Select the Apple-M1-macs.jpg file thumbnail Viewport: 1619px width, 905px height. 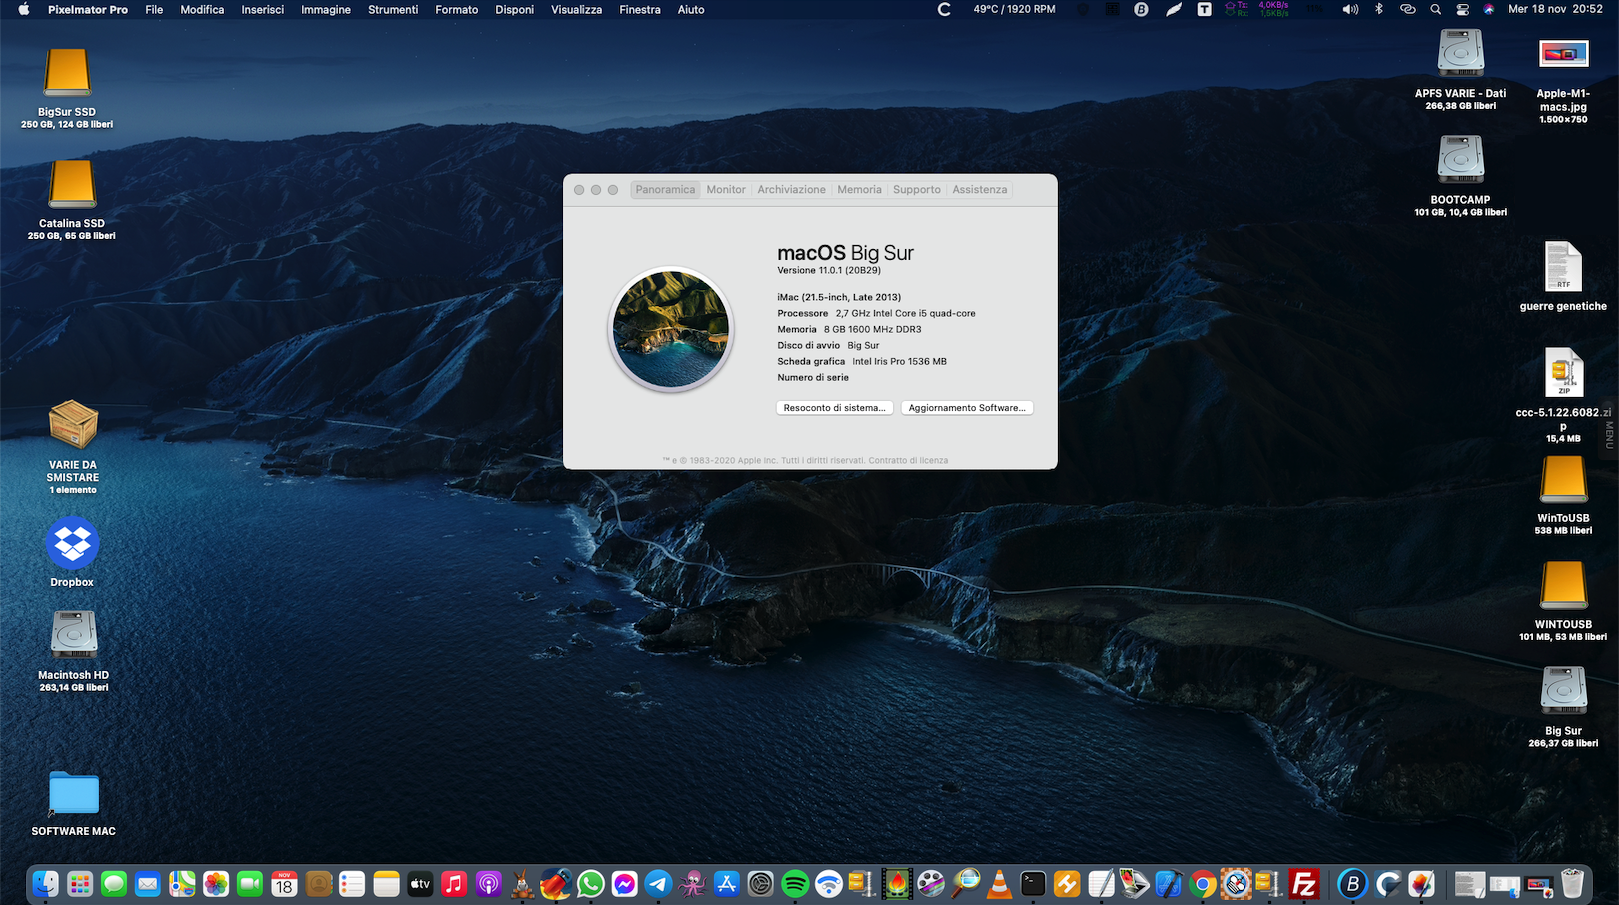click(1563, 54)
